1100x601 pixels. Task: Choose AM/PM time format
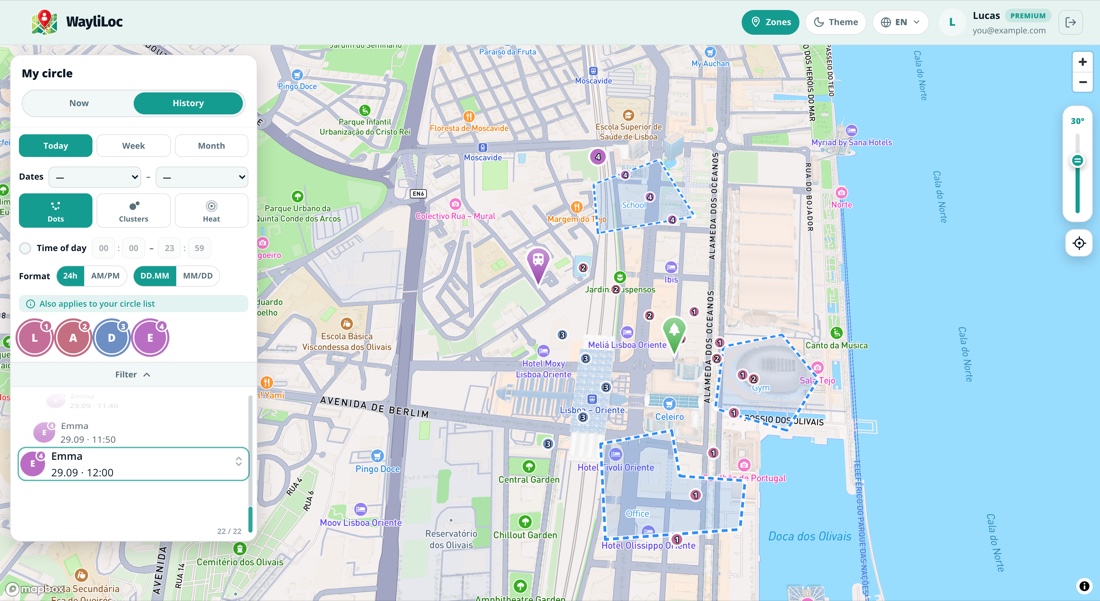pos(105,276)
